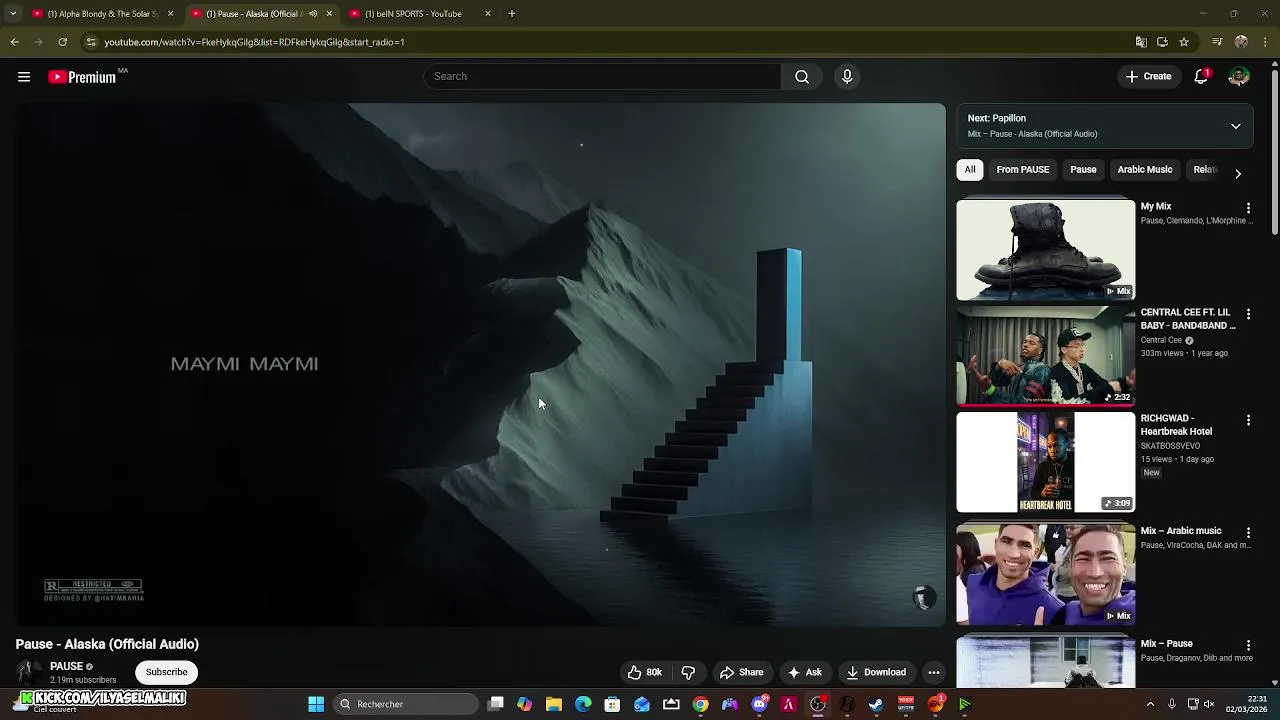The height and width of the screenshot is (720, 1280).
Task: Select the From PAUSE filter chip
Action: [x=1023, y=170]
